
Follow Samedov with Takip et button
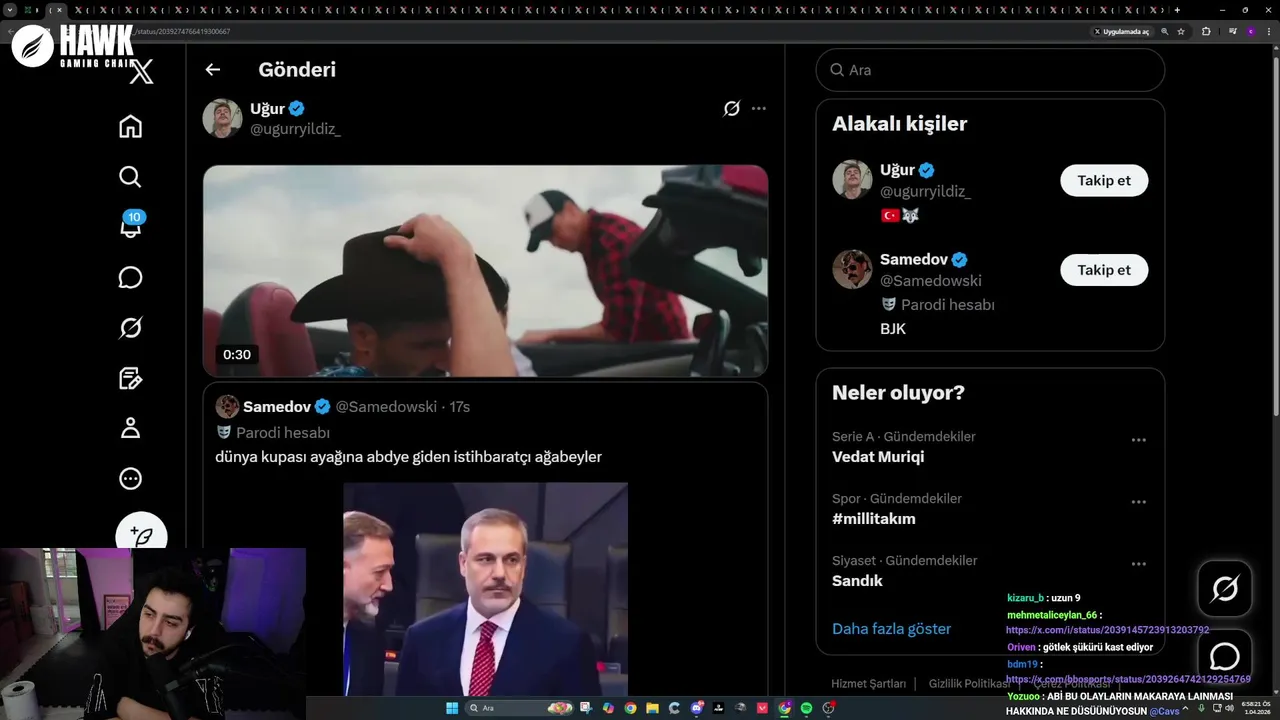tap(1104, 270)
